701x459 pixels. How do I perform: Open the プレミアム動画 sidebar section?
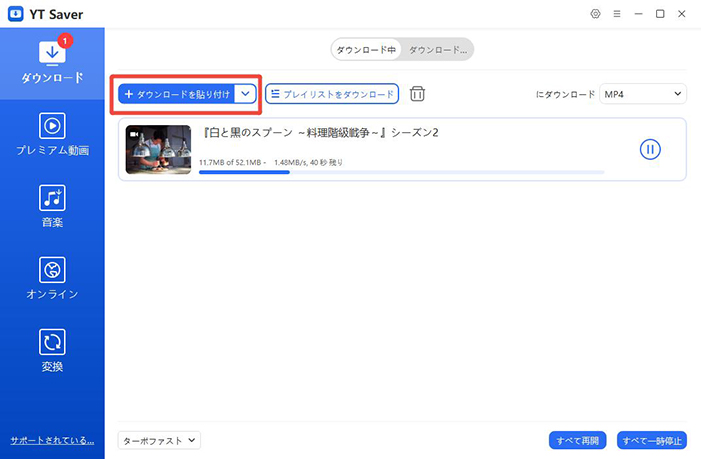(52, 135)
